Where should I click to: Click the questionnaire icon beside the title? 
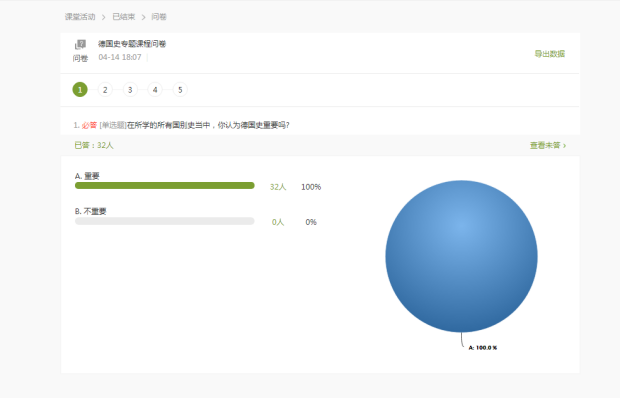point(80,44)
